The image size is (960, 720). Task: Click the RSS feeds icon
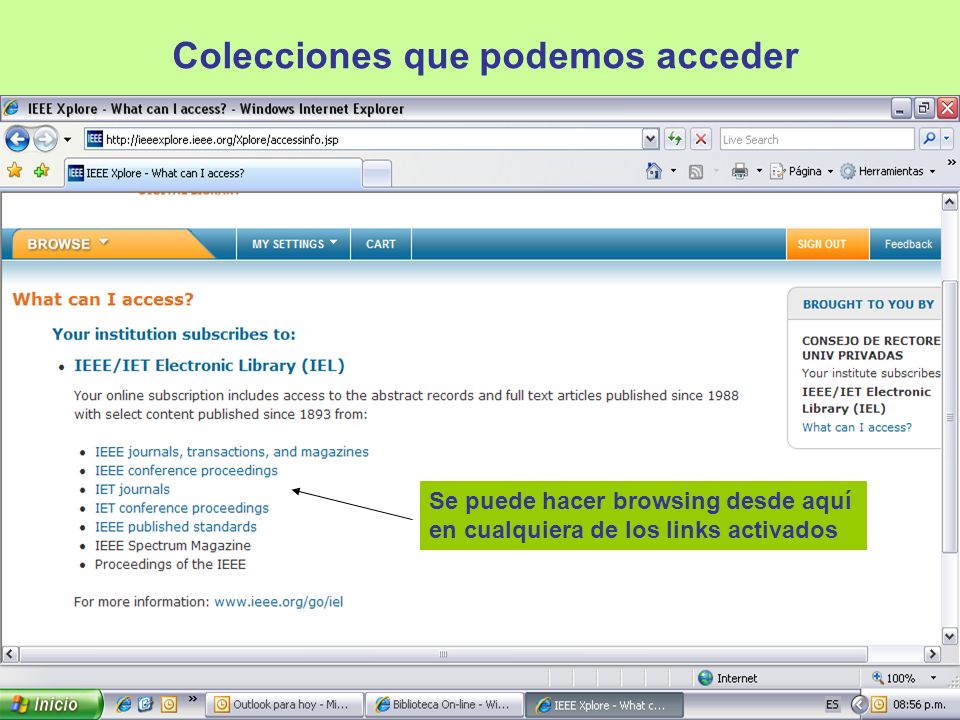[696, 172]
